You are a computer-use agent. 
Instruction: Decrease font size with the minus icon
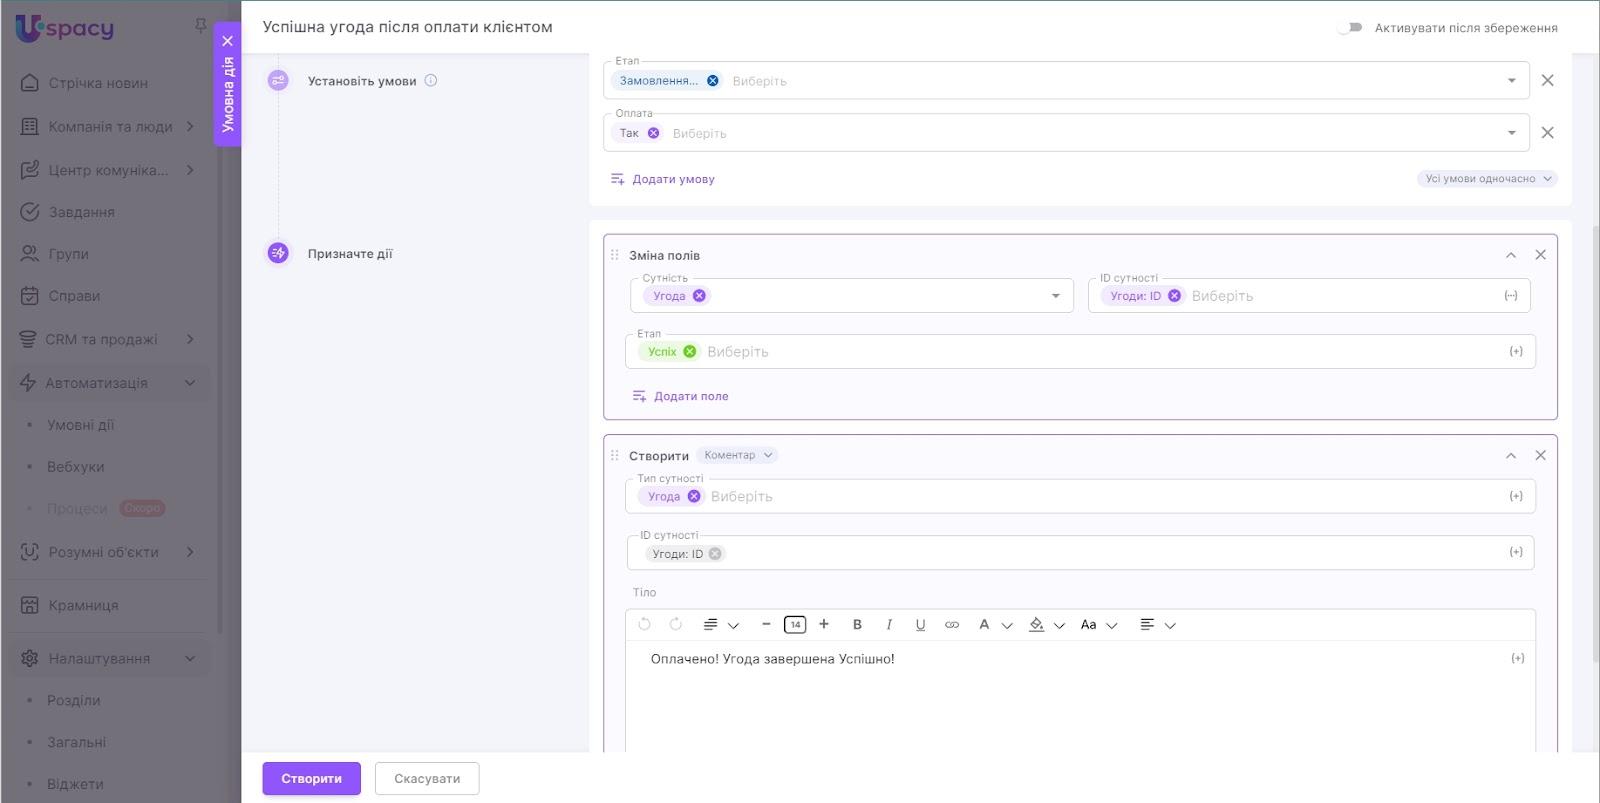pyautogui.click(x=766, y=624)
